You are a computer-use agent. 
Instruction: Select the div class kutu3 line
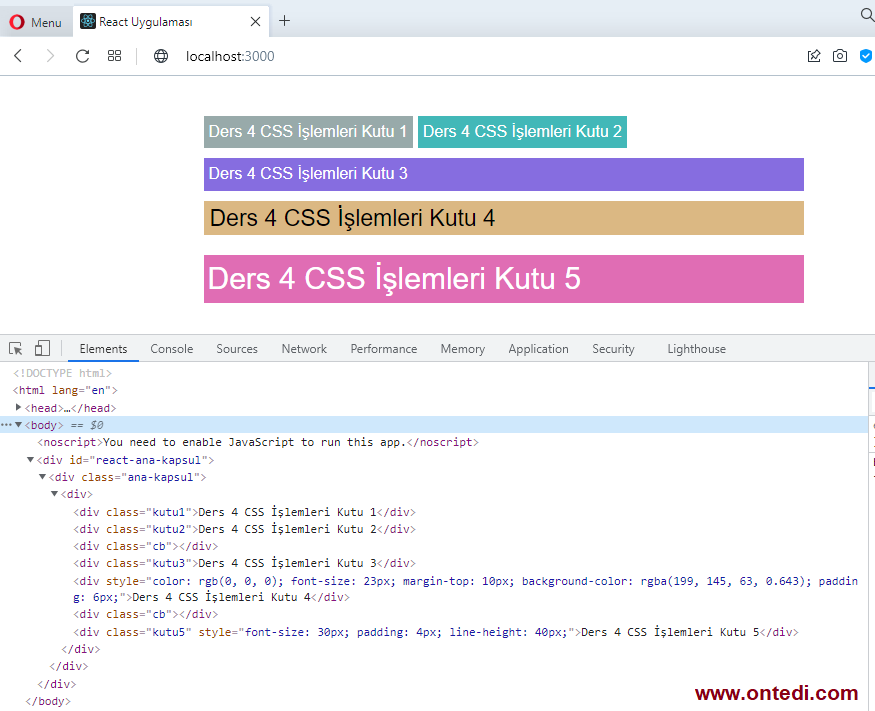click(244, 563)
